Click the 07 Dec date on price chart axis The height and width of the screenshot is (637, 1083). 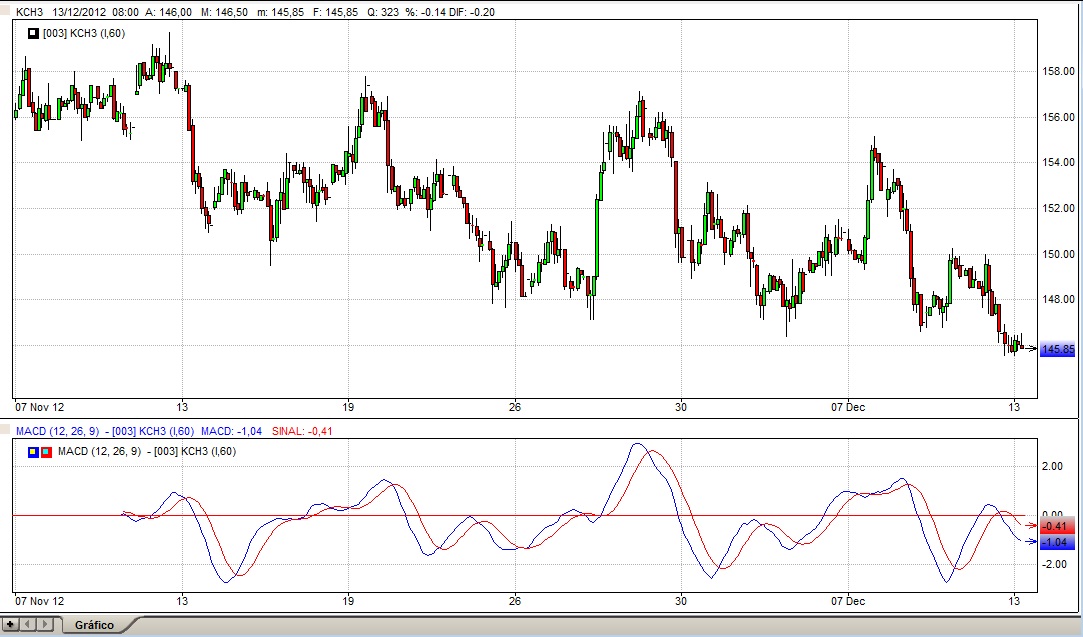click(848, 407)
